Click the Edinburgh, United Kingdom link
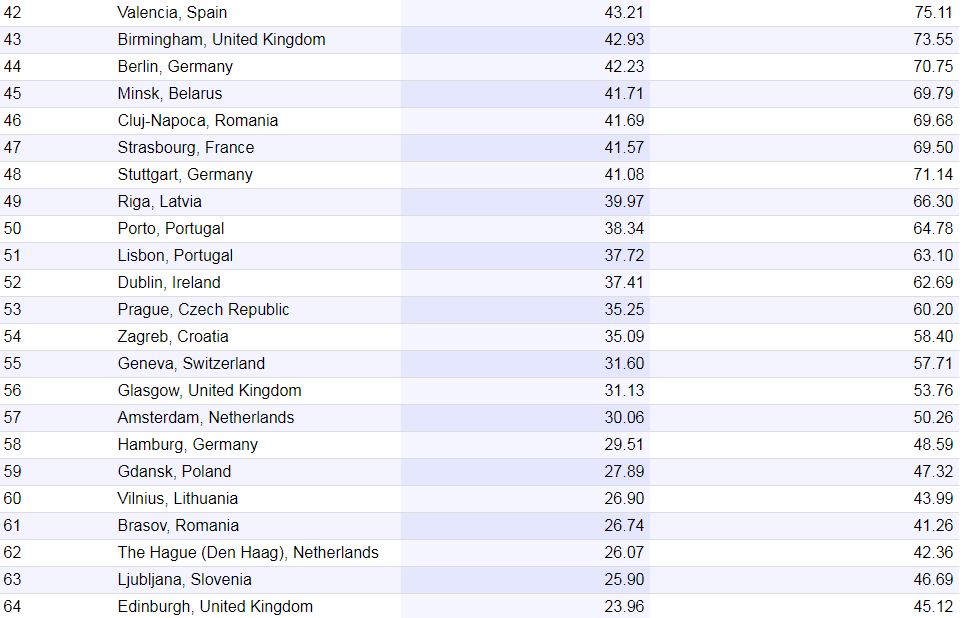 215,607
